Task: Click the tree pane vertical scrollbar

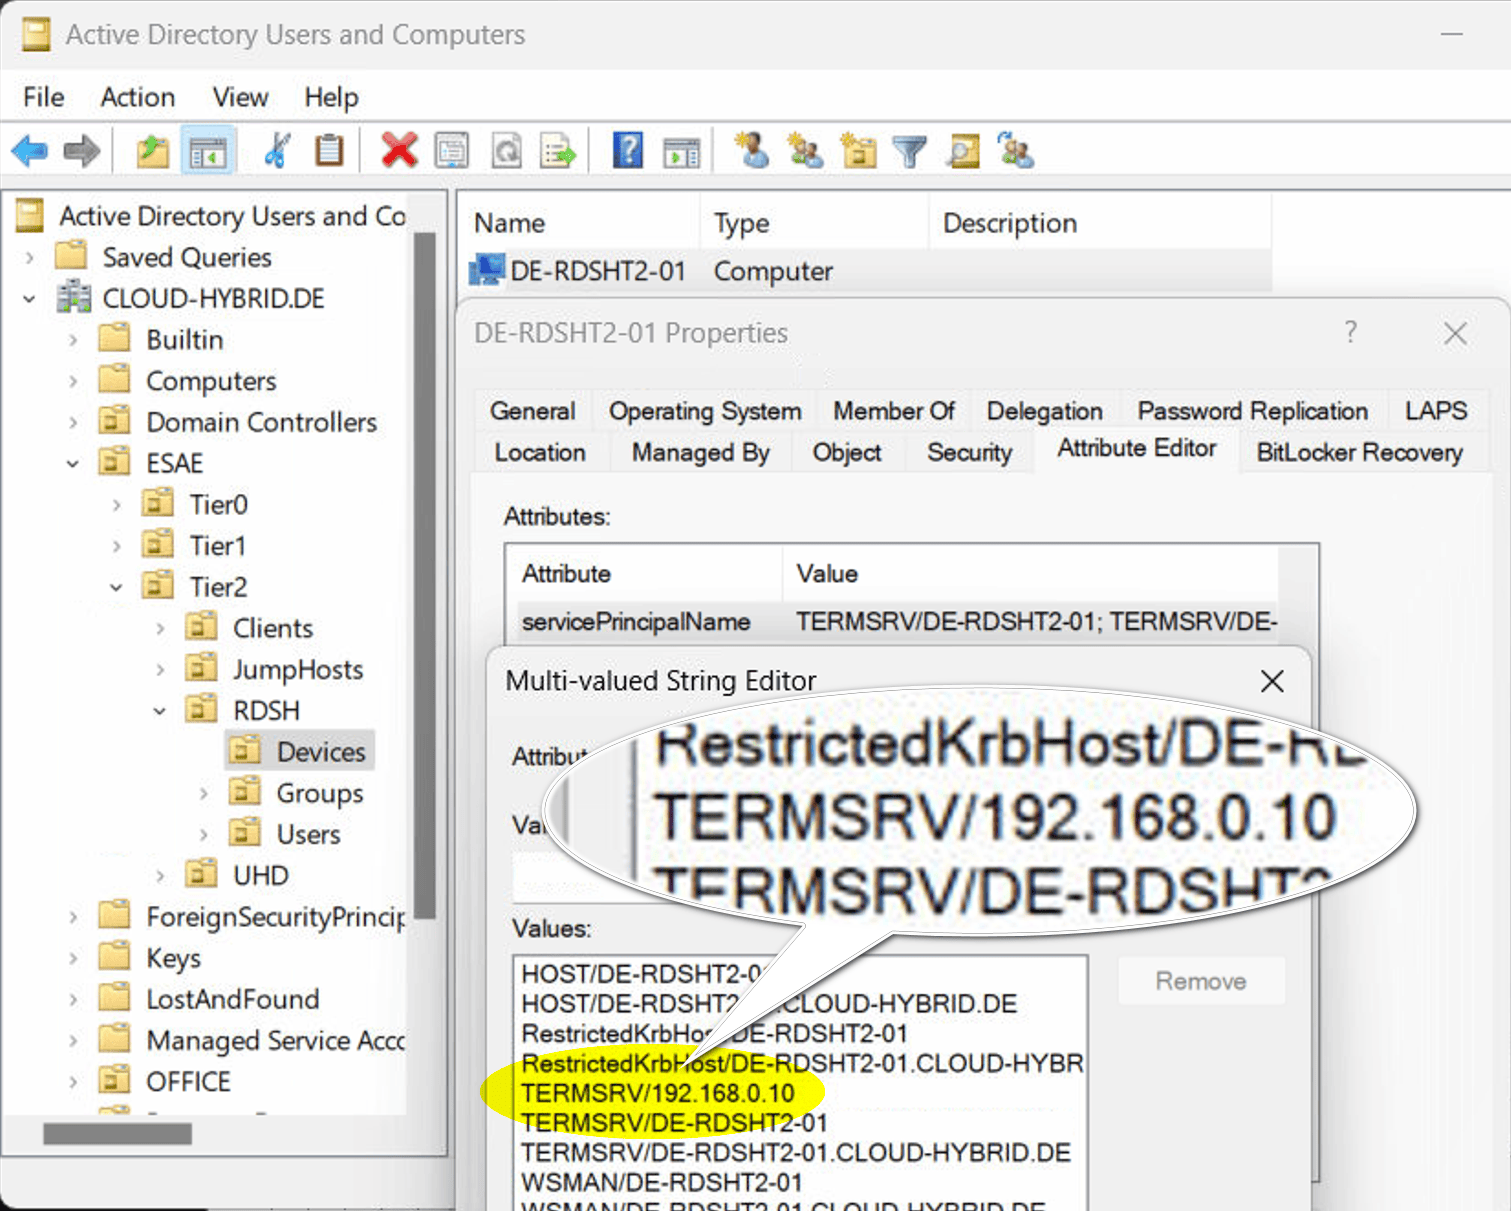Action: point(425,570)
